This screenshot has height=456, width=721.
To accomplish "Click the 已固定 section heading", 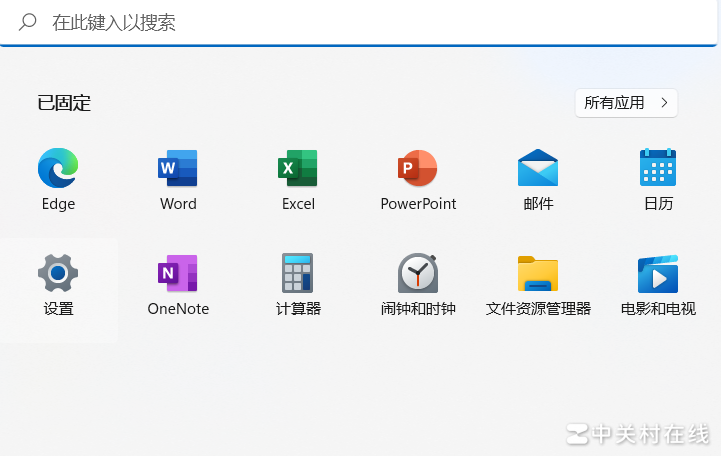I will [x=64, y=103].
